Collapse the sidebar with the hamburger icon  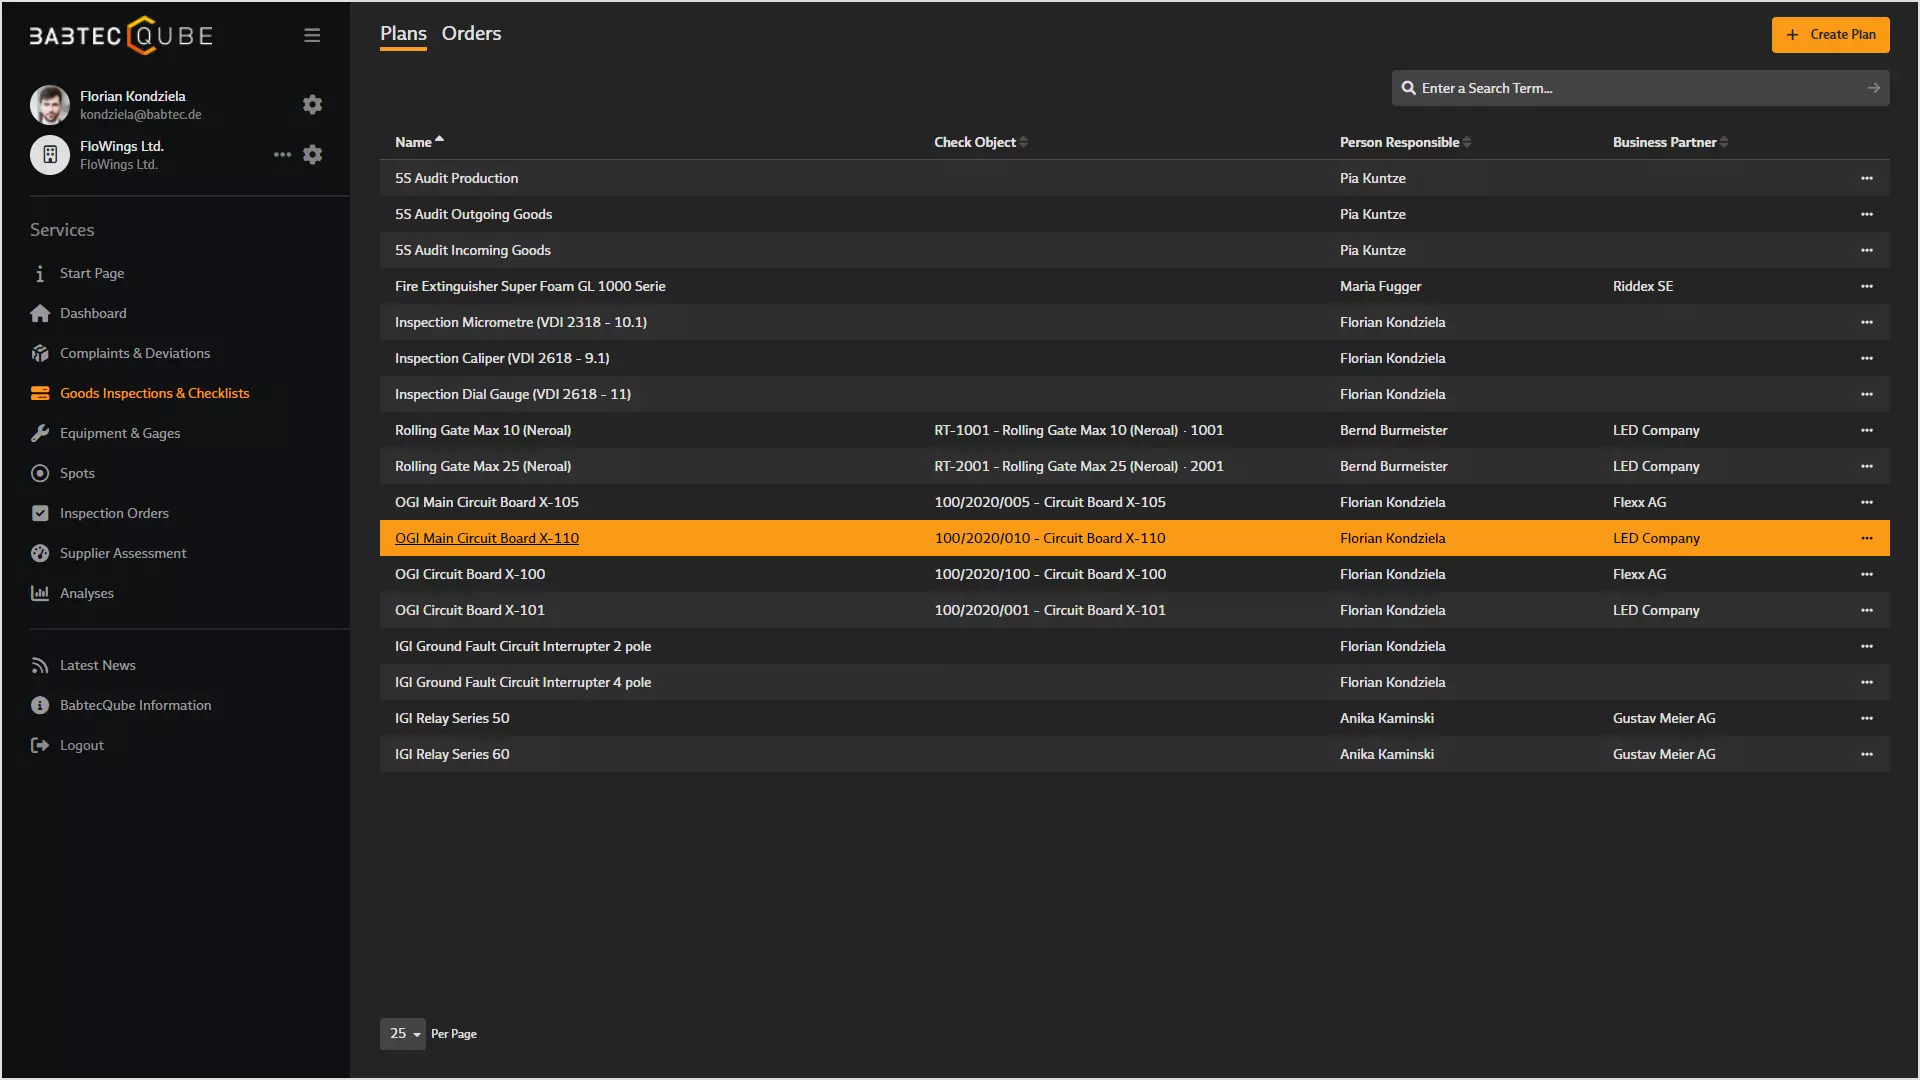pyautogui.click(x=312, y=36)
